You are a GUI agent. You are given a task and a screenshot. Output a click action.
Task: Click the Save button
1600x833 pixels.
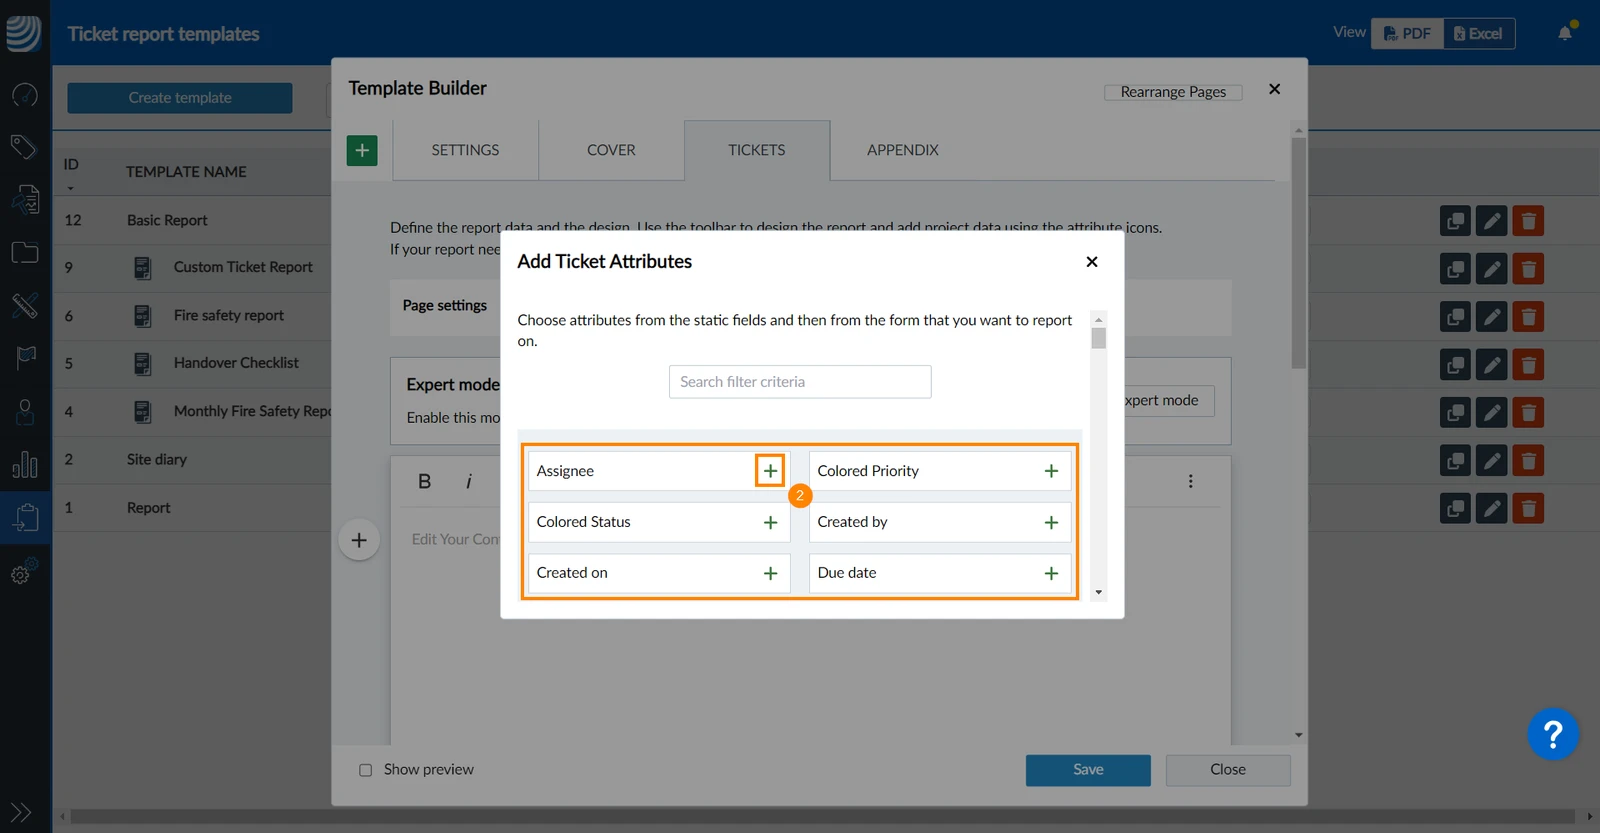coord(1088,770)
